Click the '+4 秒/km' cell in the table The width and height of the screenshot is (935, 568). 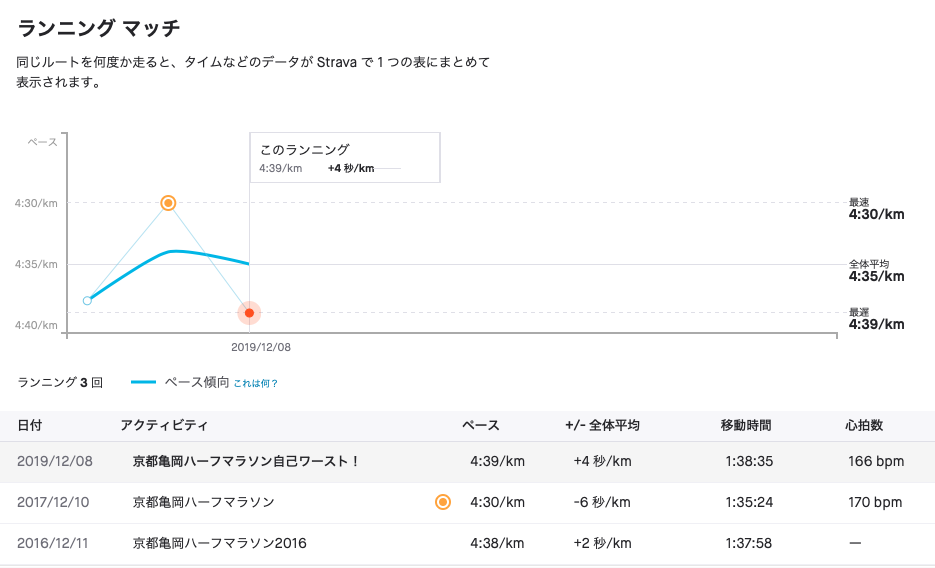pyautogui.click(x=602, y=461)
